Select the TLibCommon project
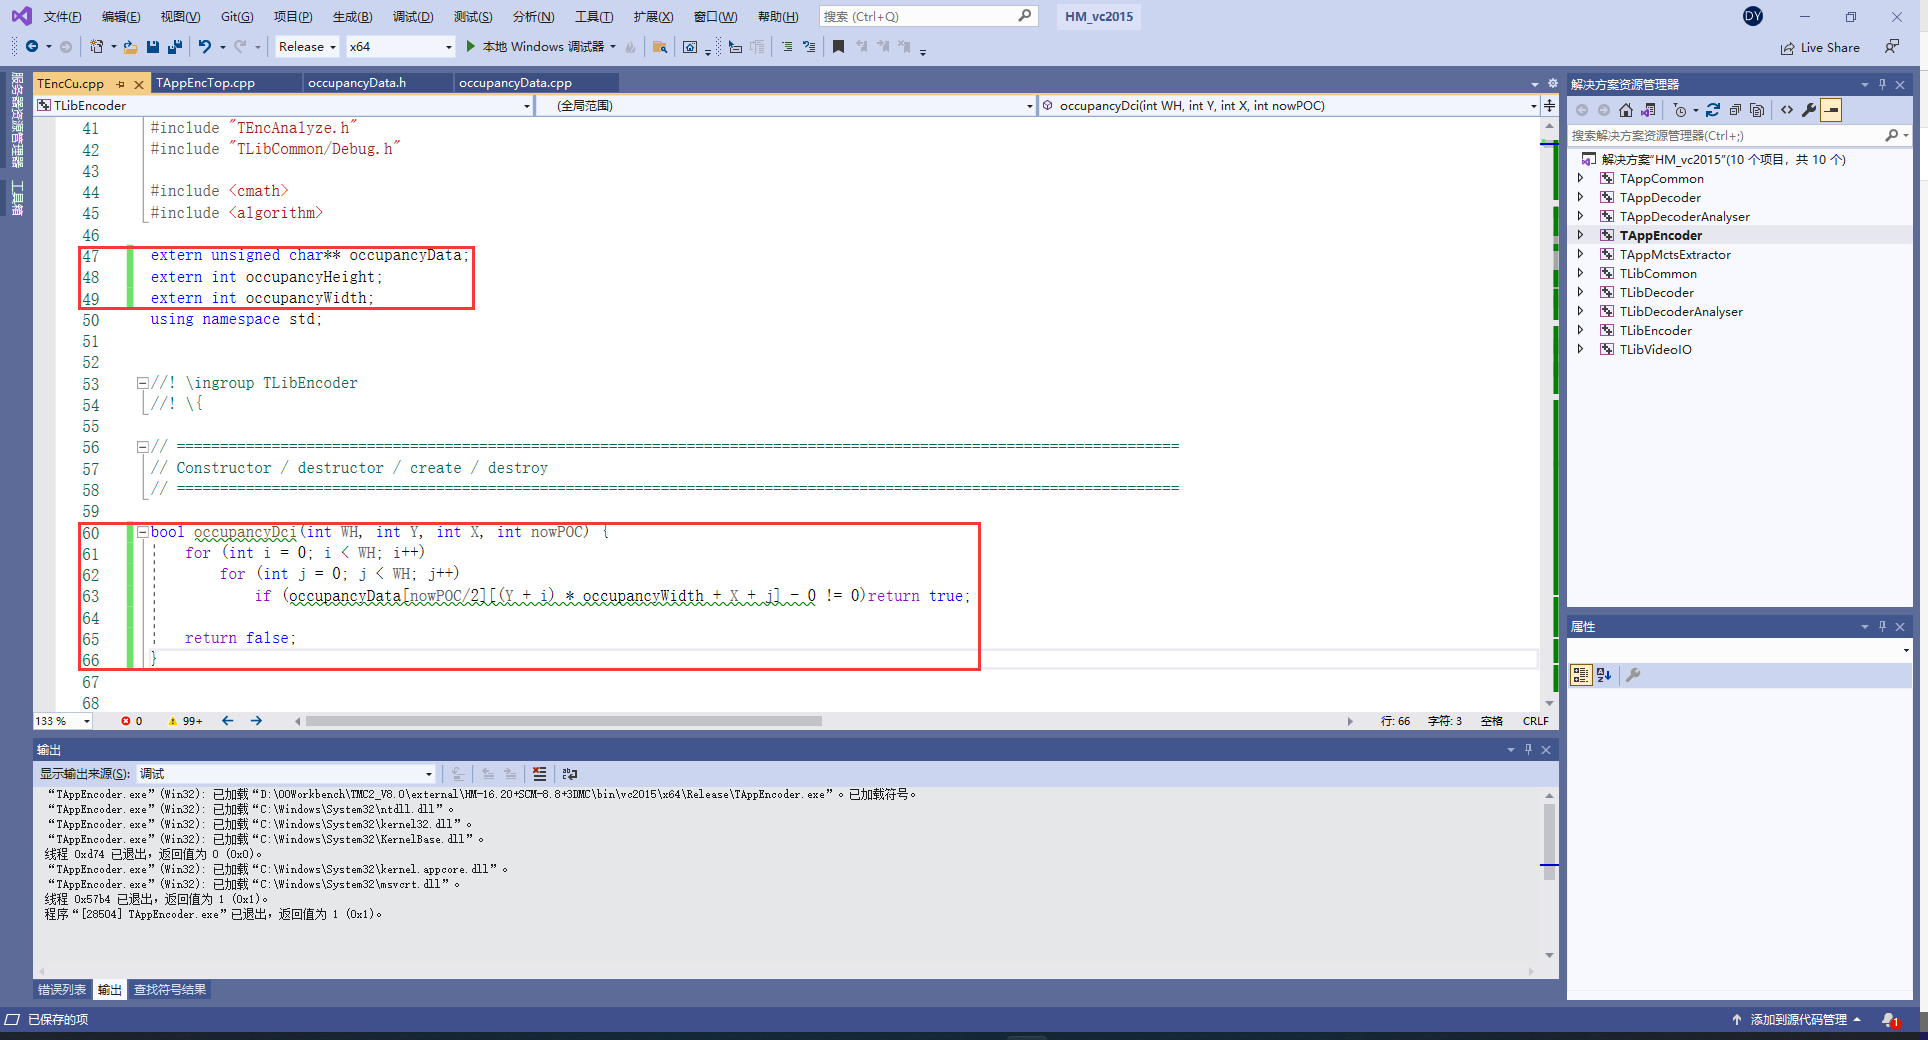 [x=1658, y=273]
